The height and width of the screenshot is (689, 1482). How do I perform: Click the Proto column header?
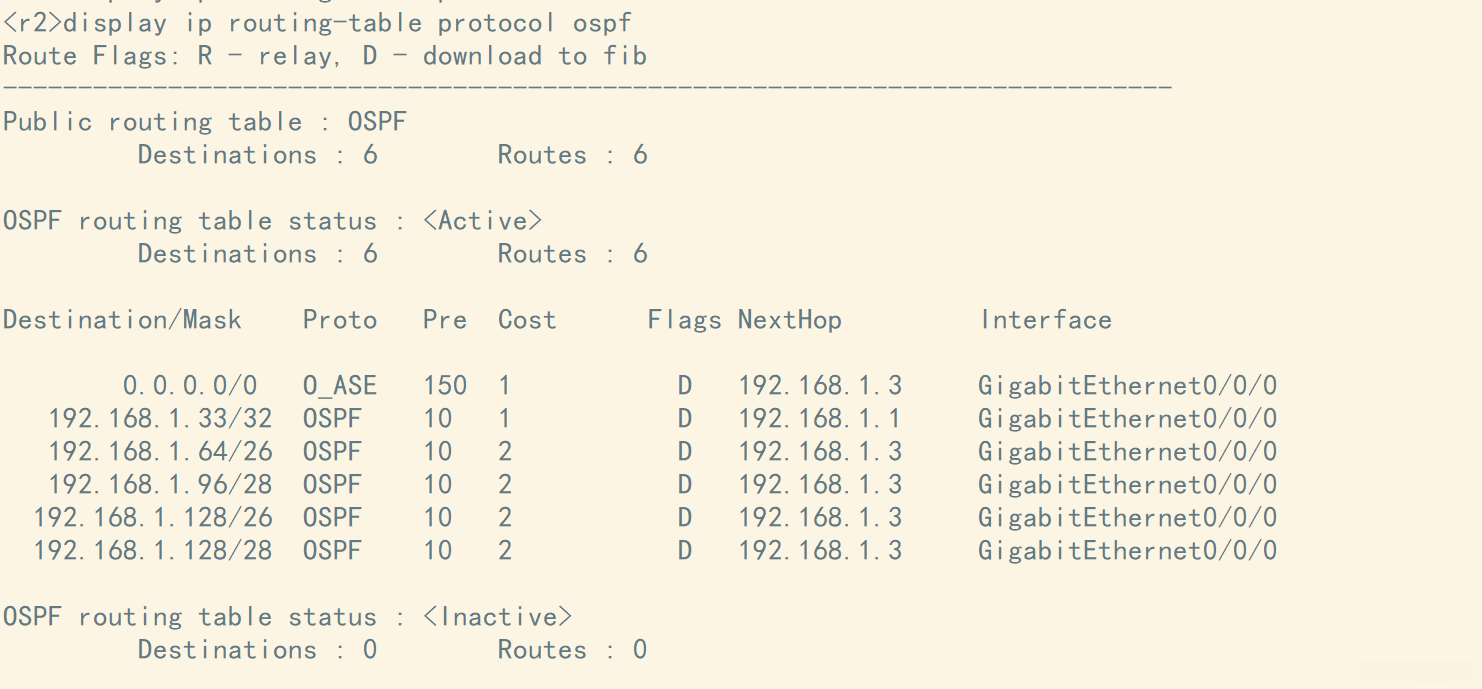(x=340, y=320)
